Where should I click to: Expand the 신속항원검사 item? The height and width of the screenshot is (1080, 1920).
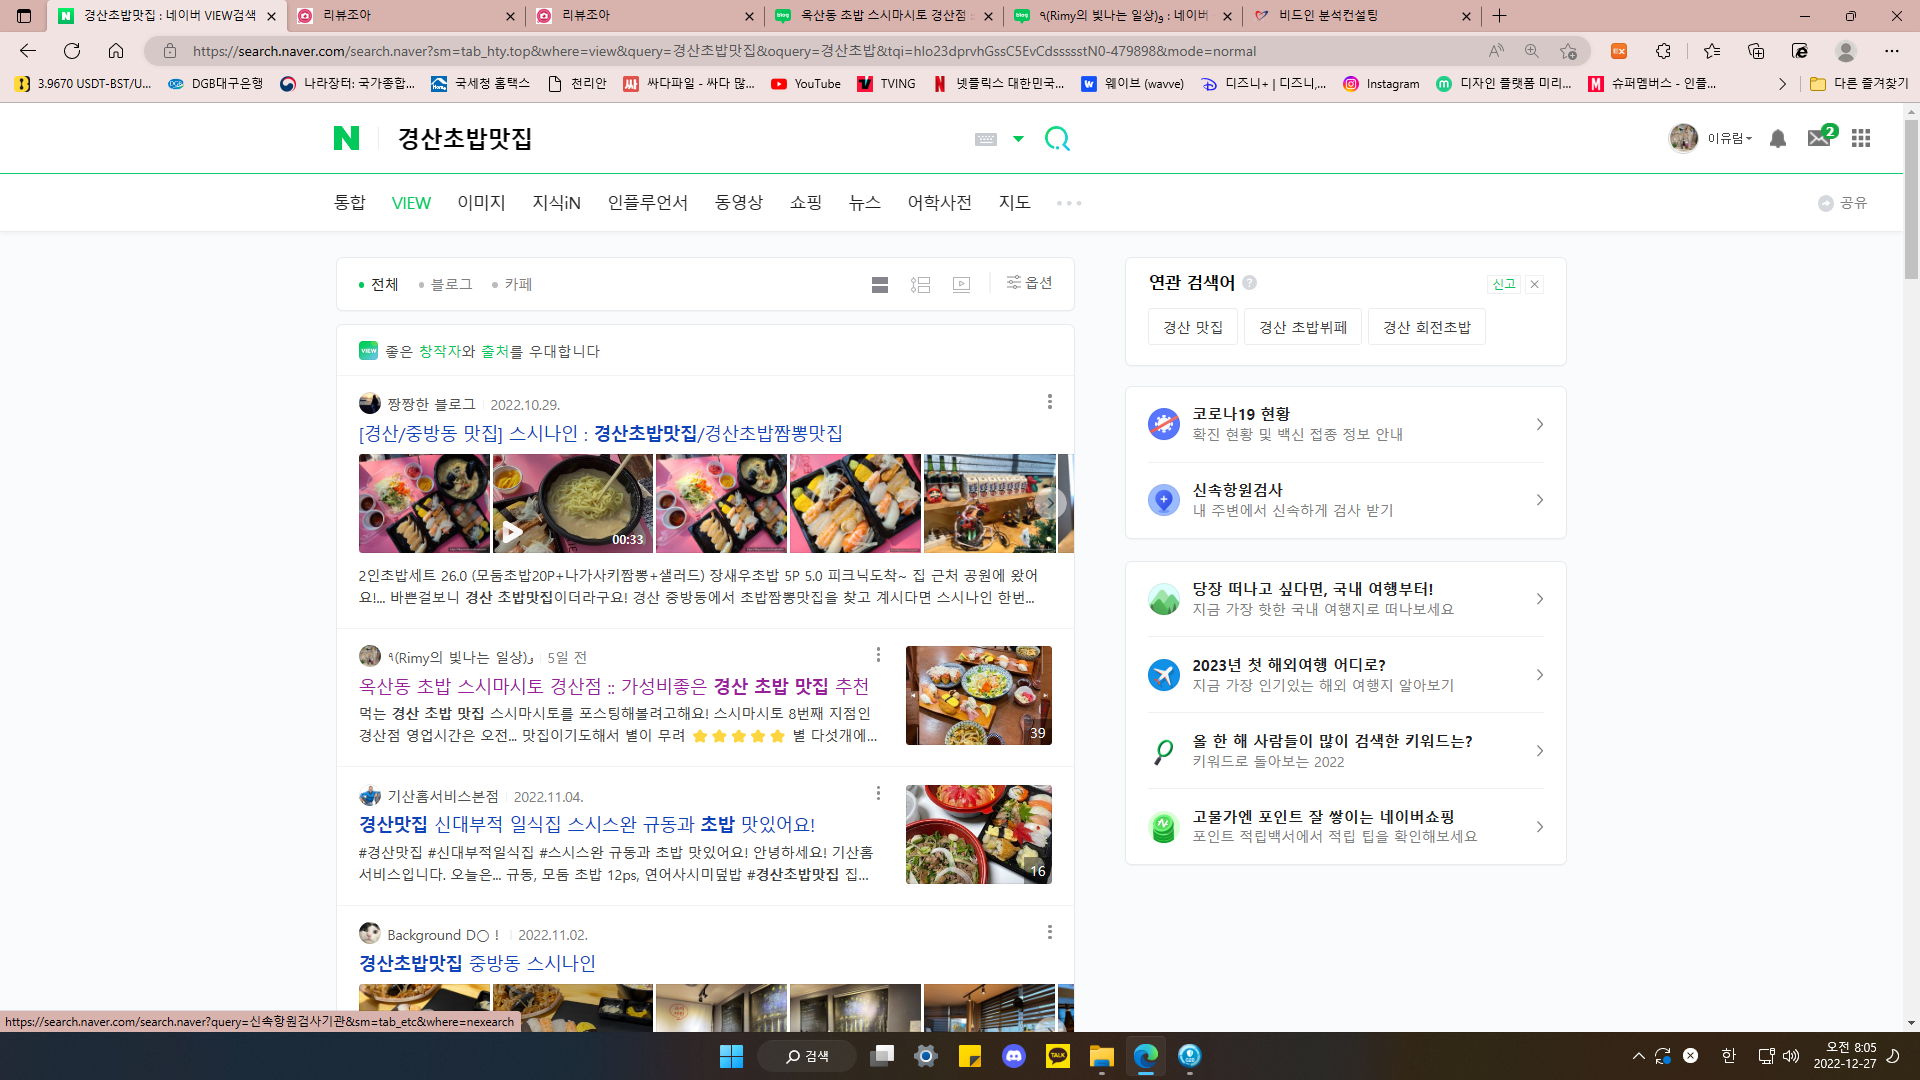[x=1346, y=500]
